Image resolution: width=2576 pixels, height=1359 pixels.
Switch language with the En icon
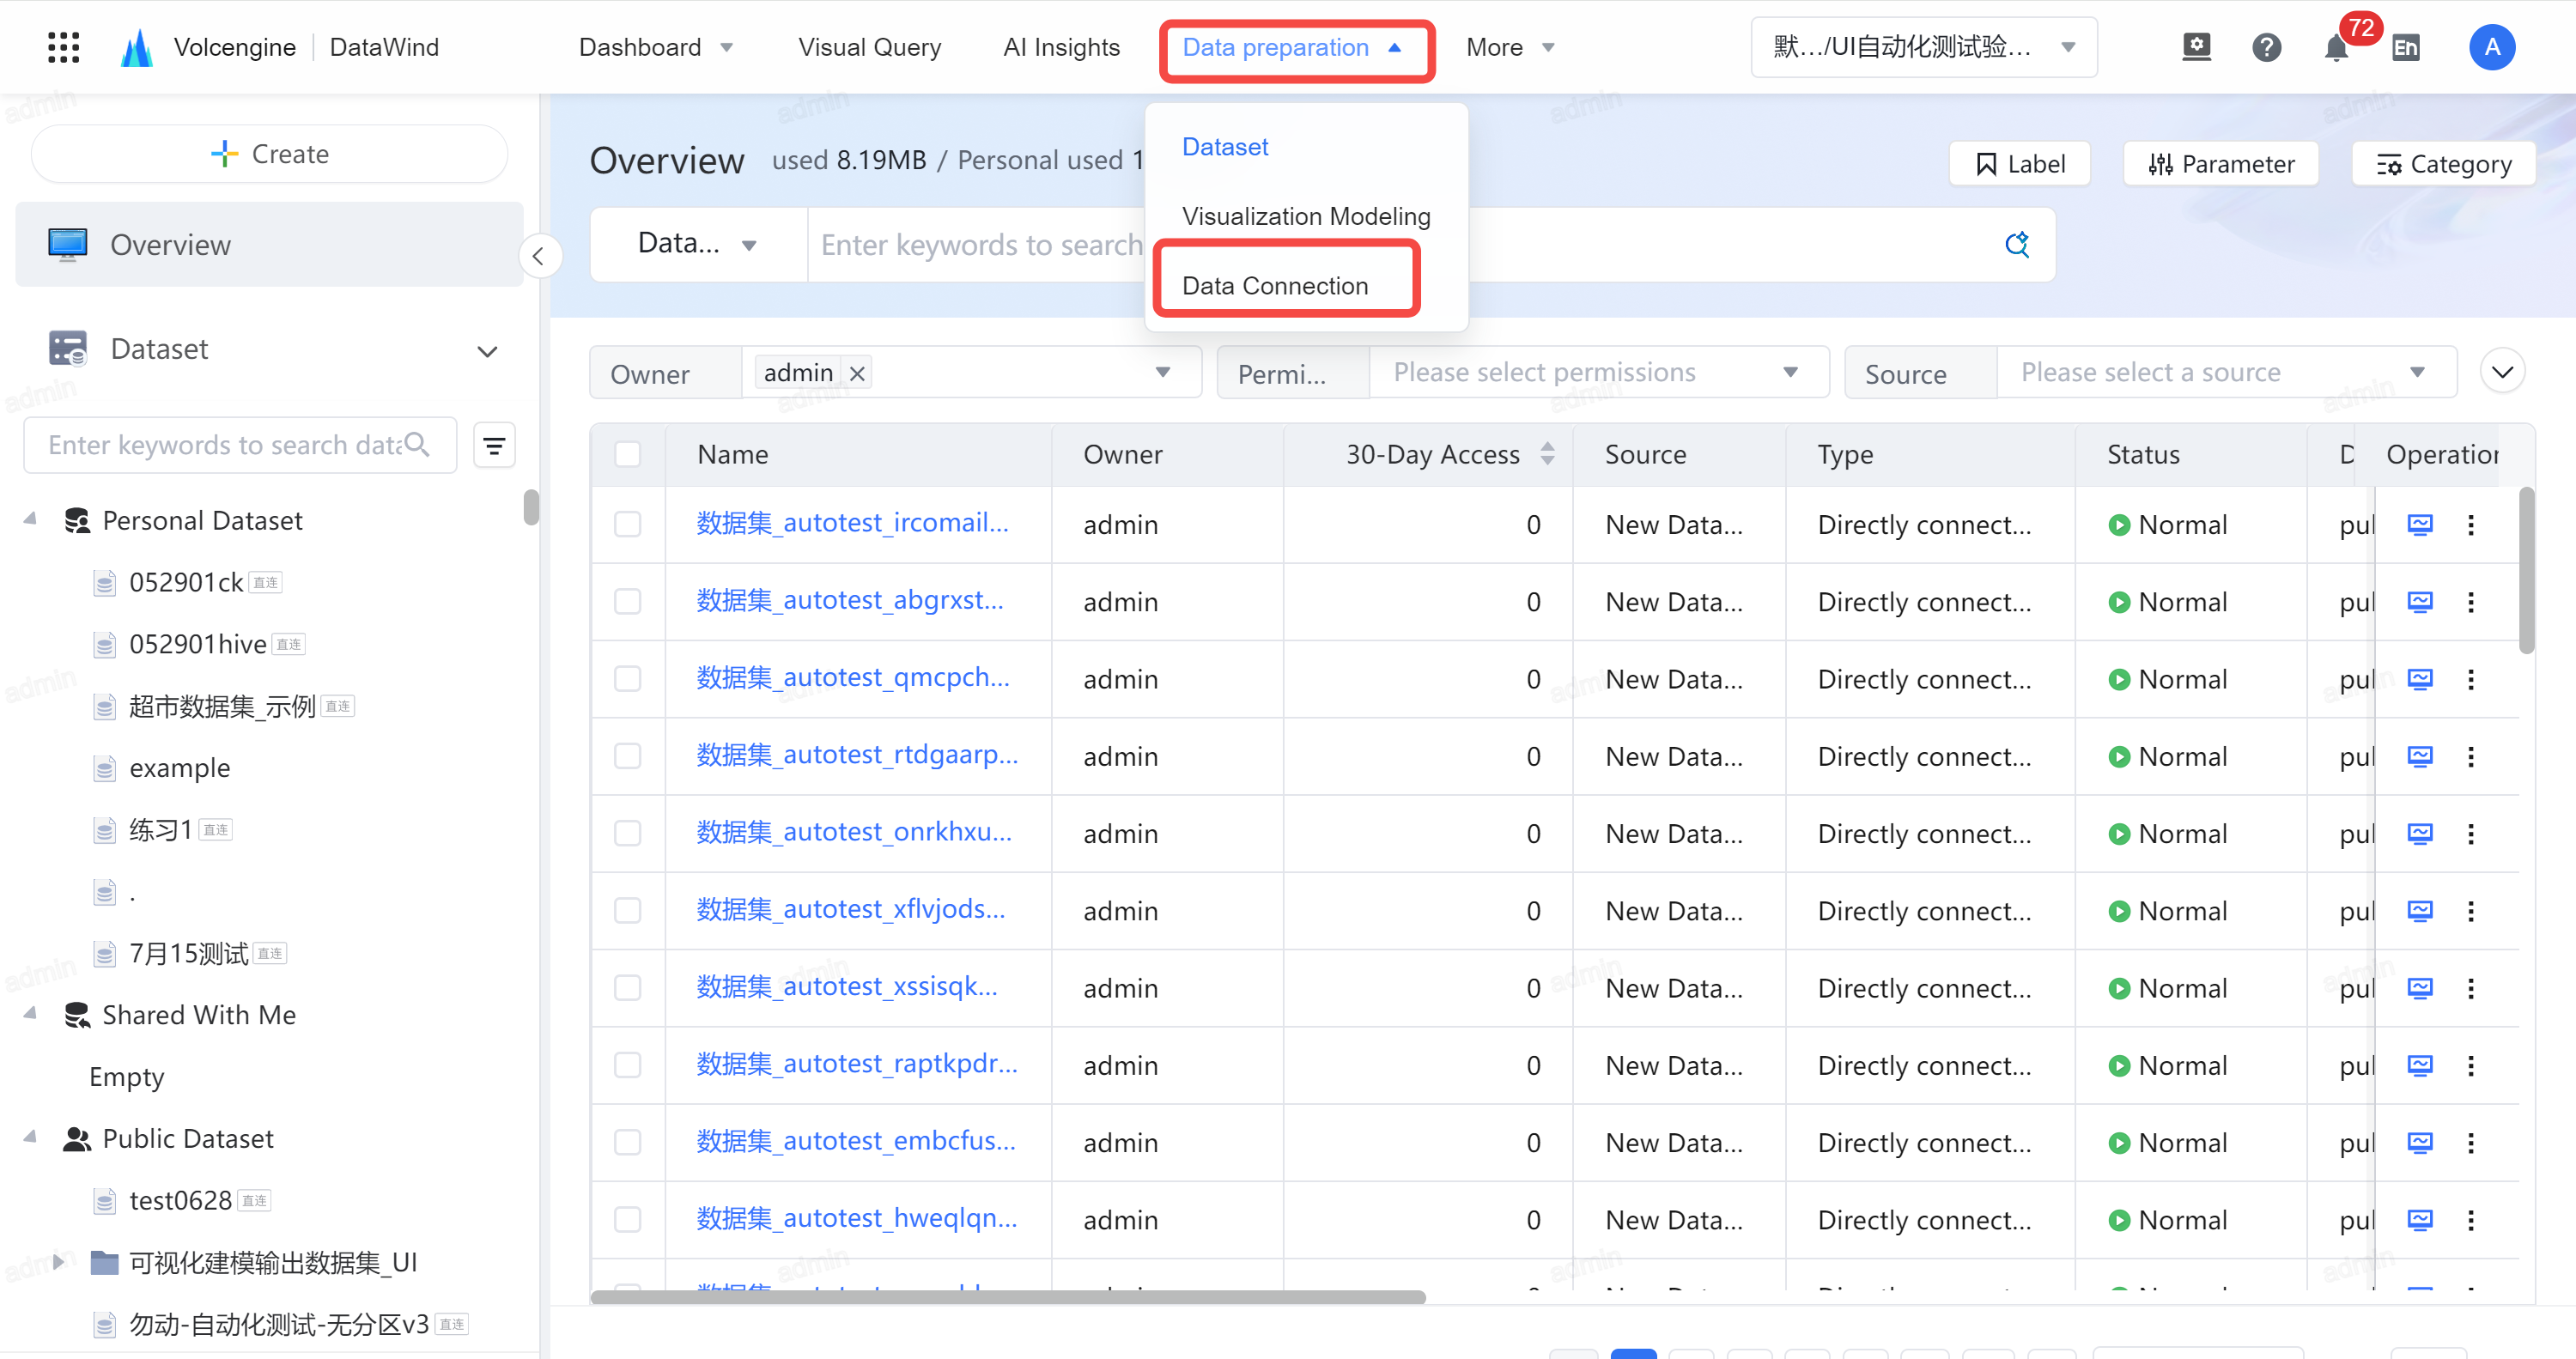(2406, 47)
